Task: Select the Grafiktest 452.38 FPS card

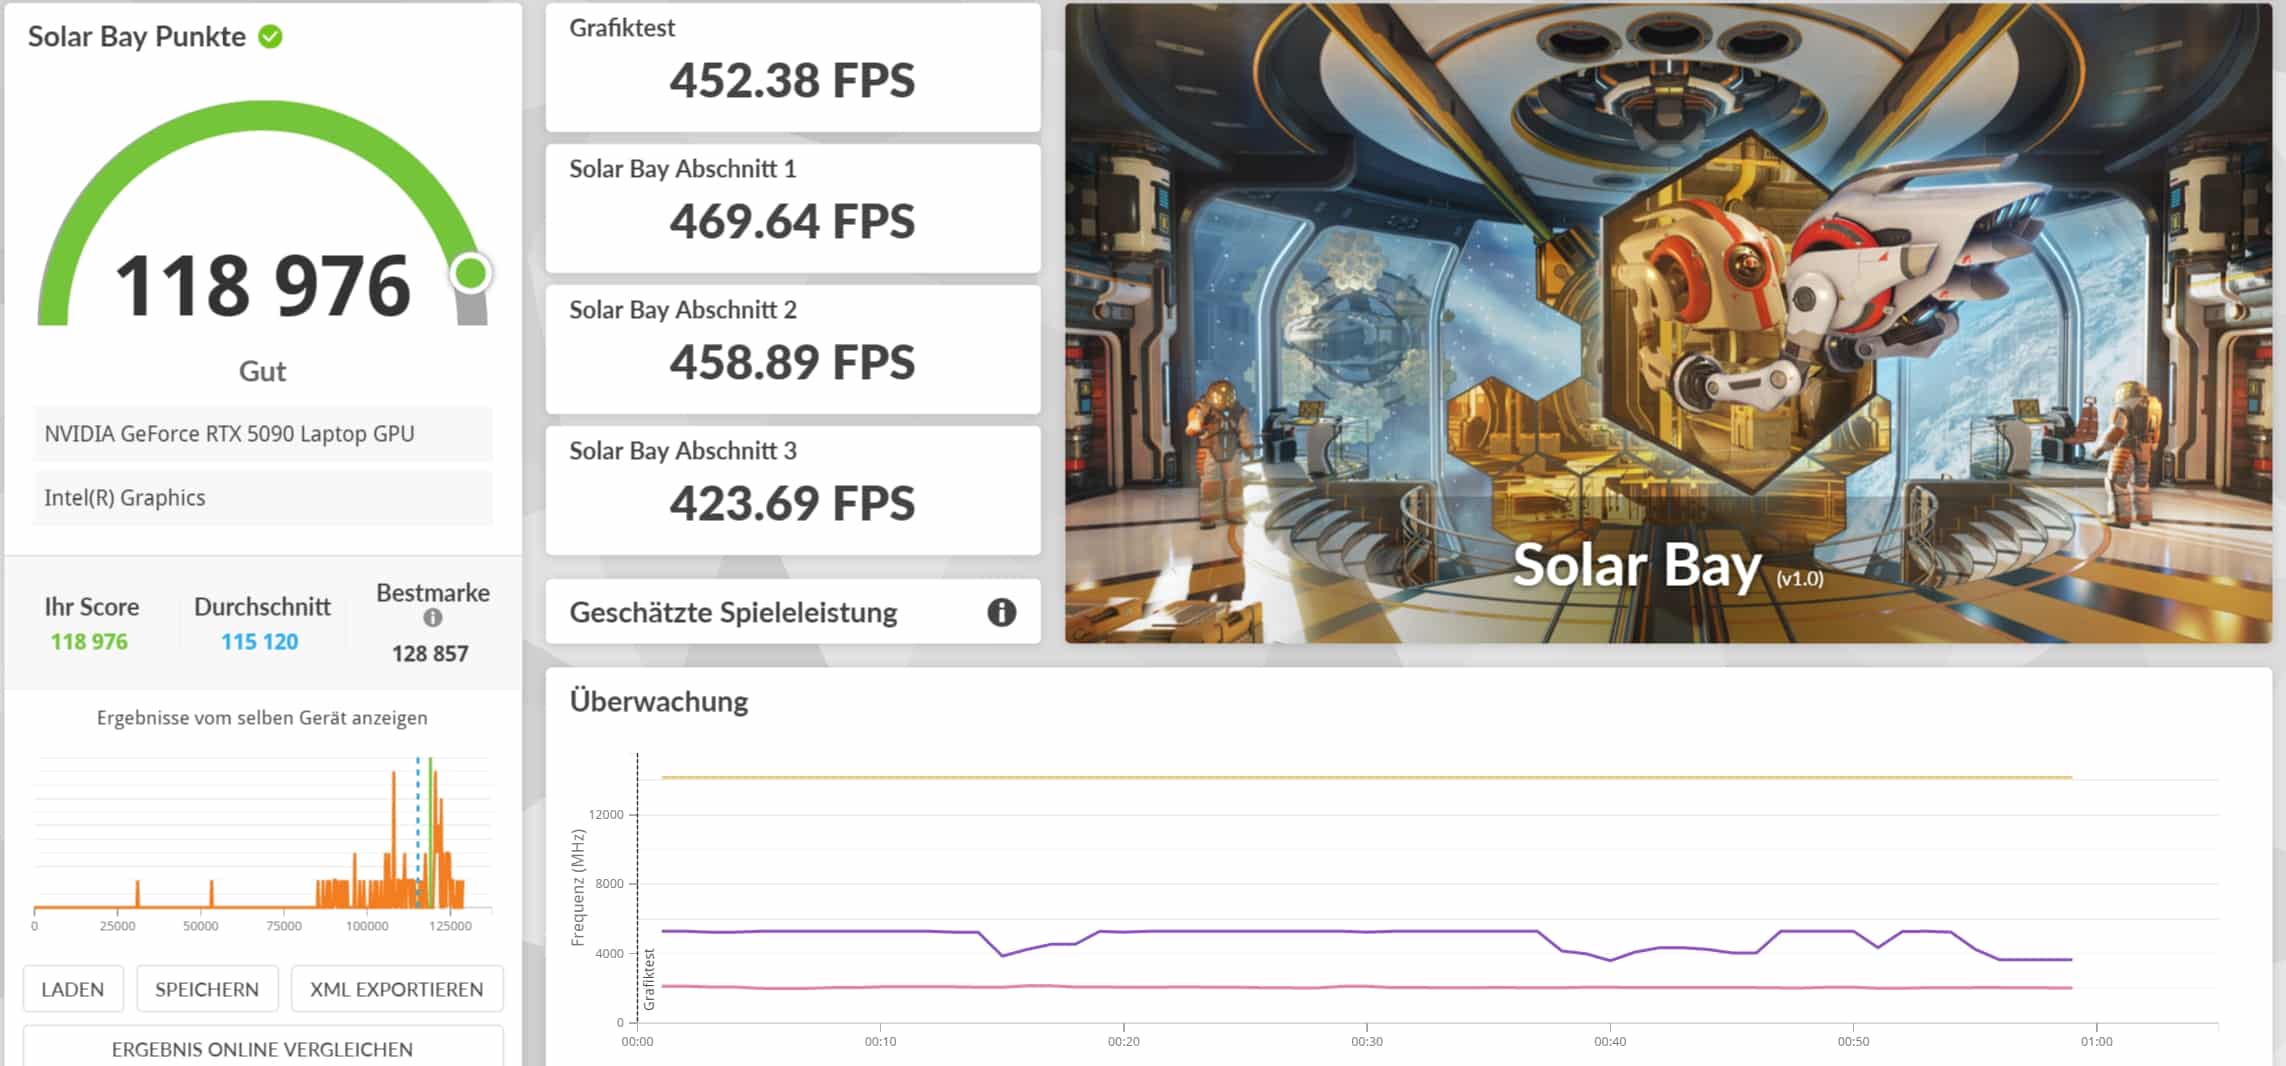Action: tap(792, 67)
